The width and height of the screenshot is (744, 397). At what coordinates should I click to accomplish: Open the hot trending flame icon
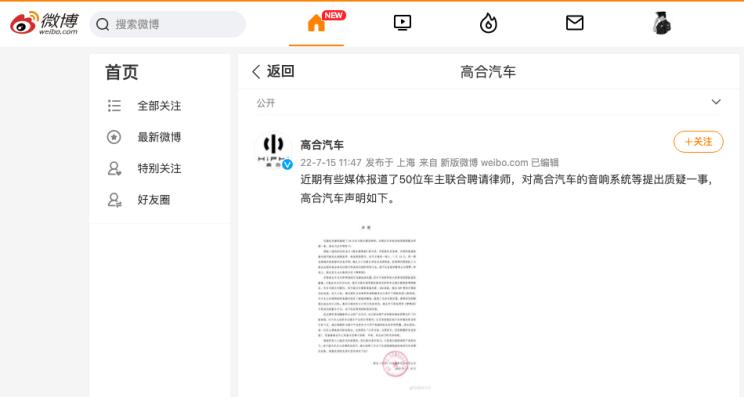(x=488, y=23)
